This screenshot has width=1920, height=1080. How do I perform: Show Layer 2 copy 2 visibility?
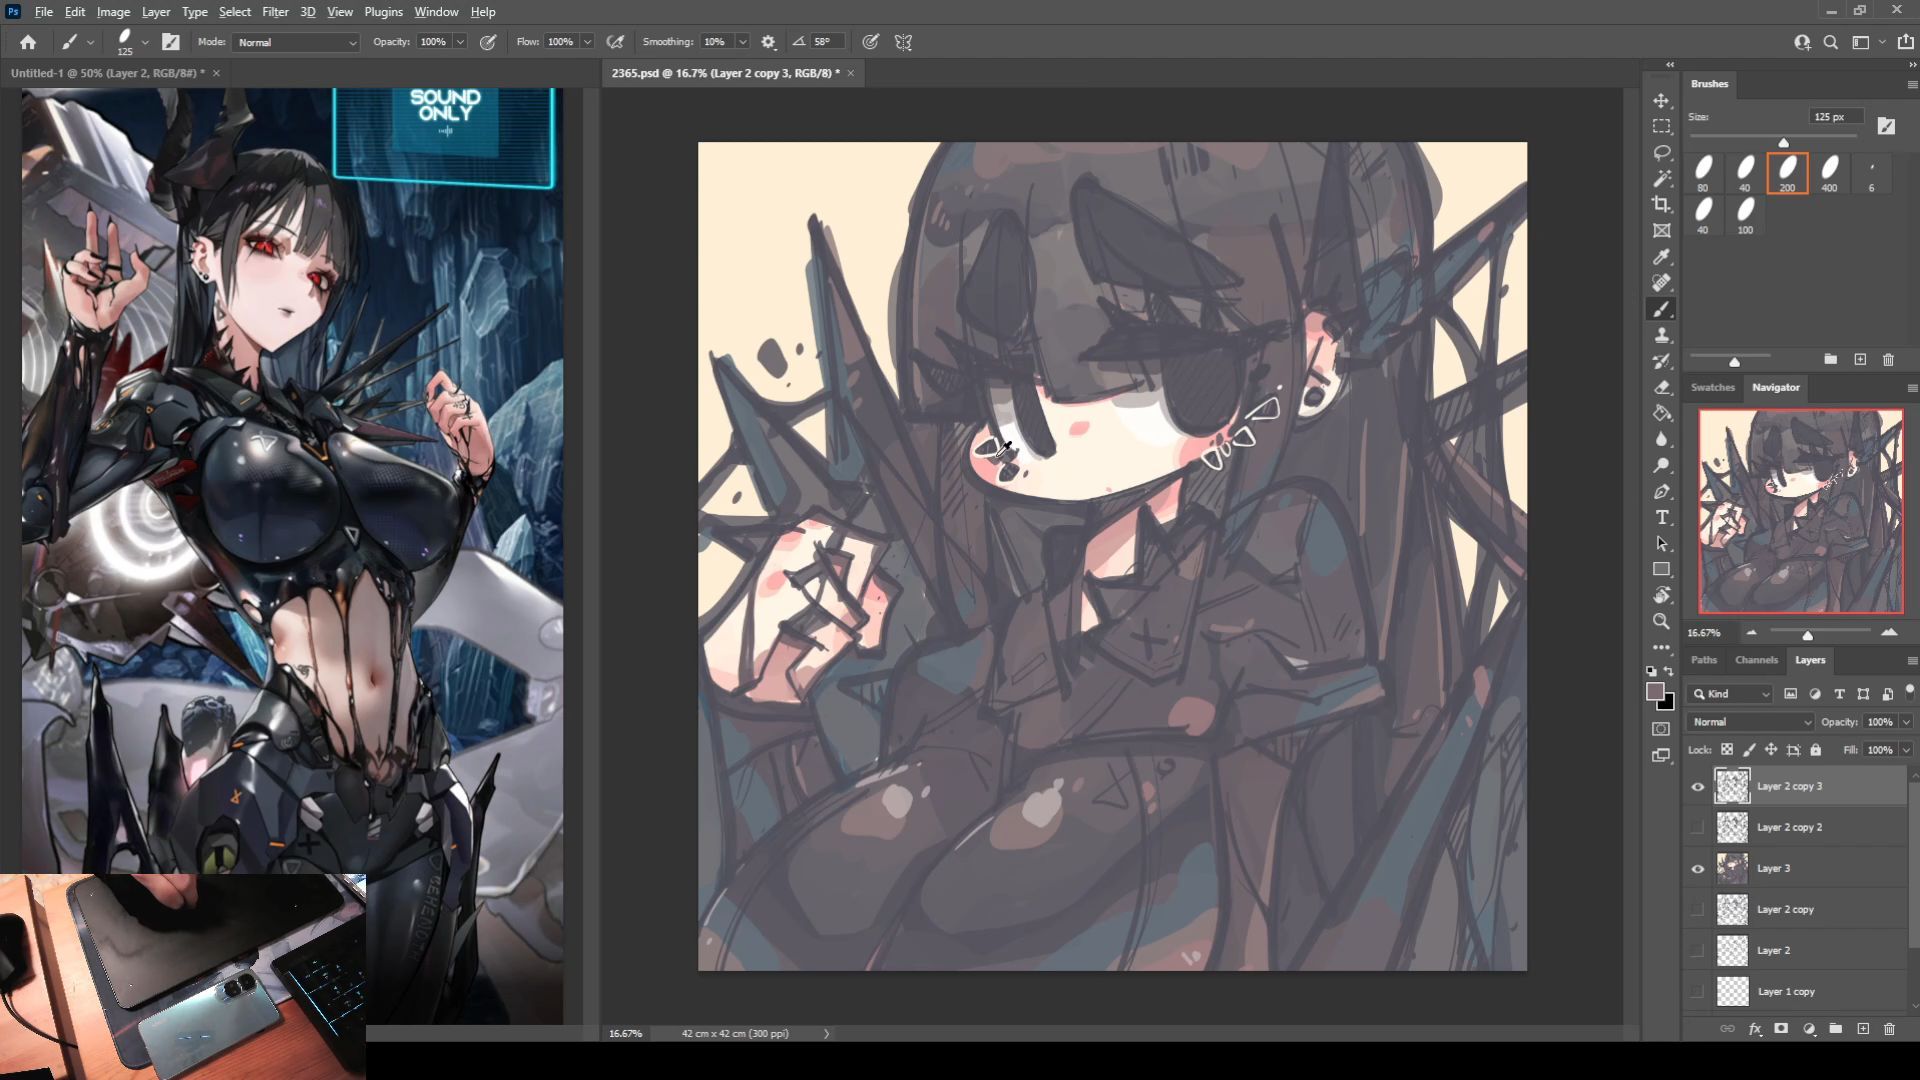(1697, 828)
